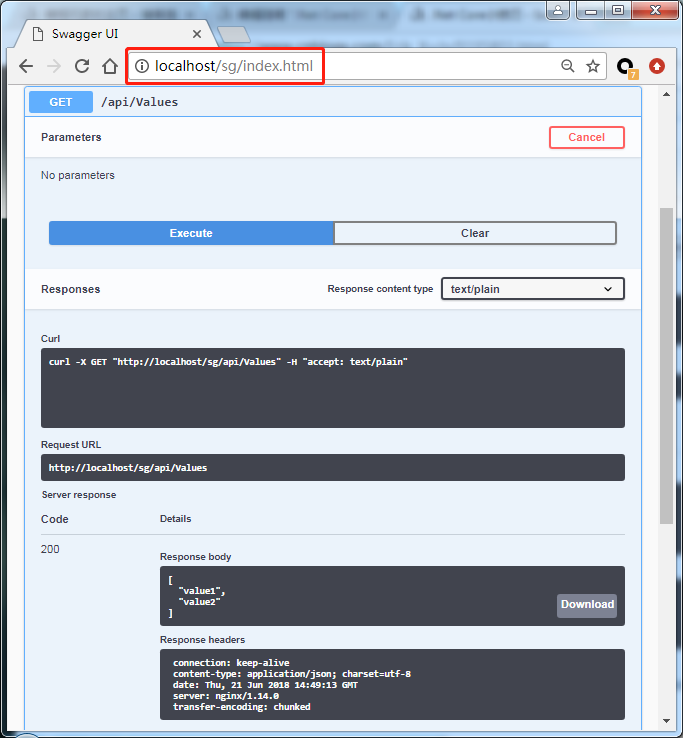683x738 pixels.
Task: Open the extension icon with orange 7 badge
Action: coord(627,67)
